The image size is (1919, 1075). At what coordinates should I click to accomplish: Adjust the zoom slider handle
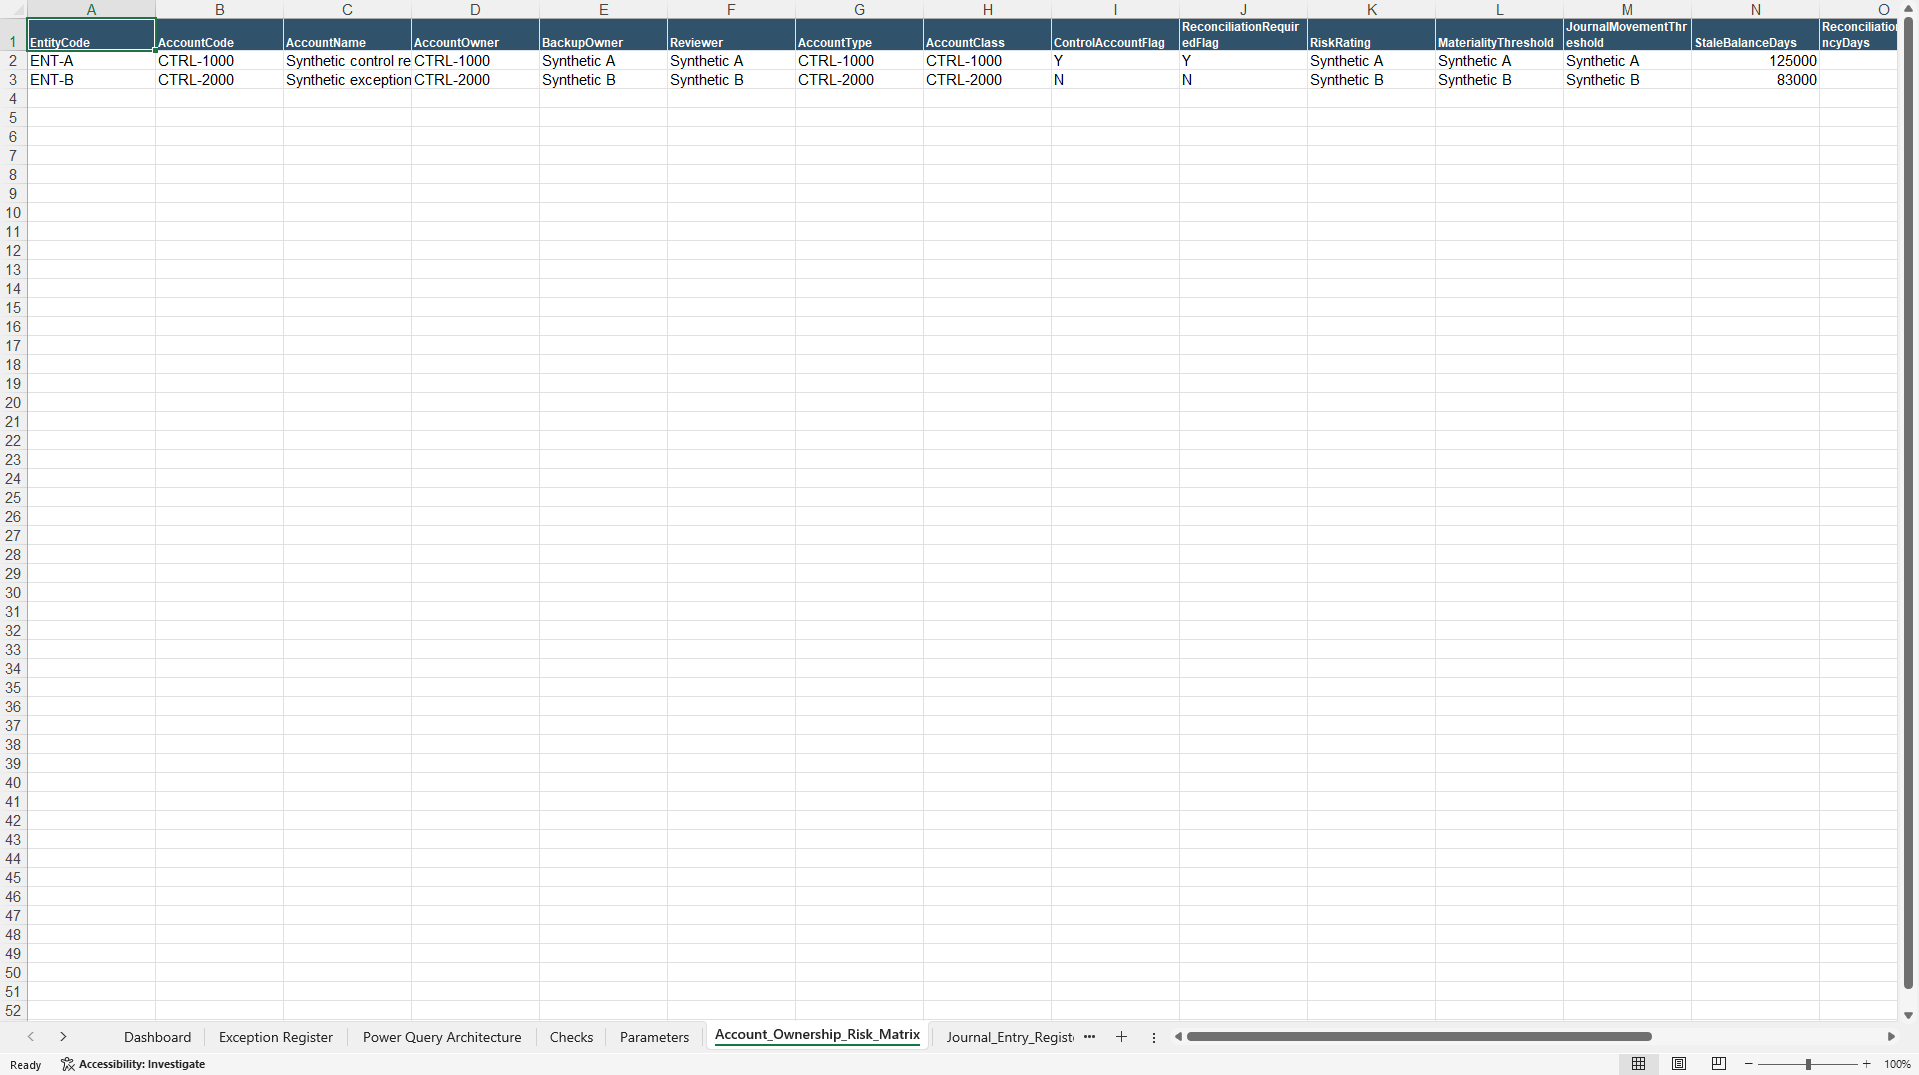tap(1808, 1064)
